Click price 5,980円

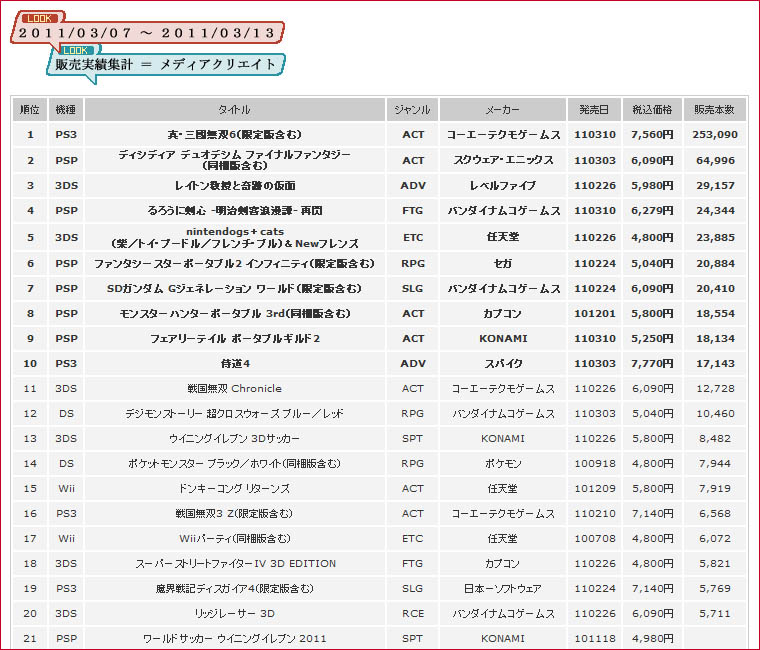[x=652, y=186]
